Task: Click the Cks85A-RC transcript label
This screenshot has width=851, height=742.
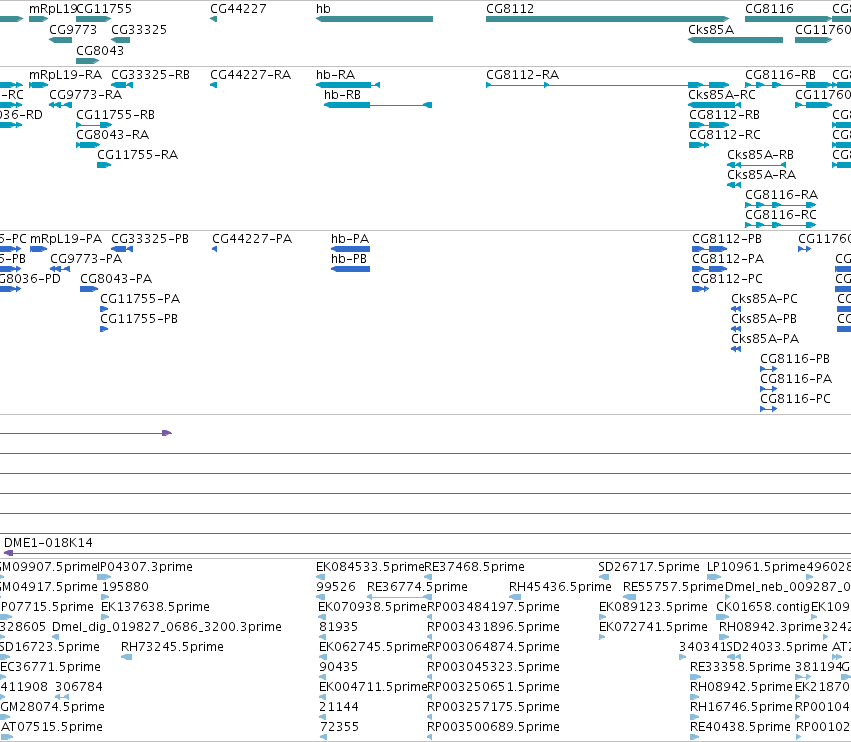Action: (722, 94)
